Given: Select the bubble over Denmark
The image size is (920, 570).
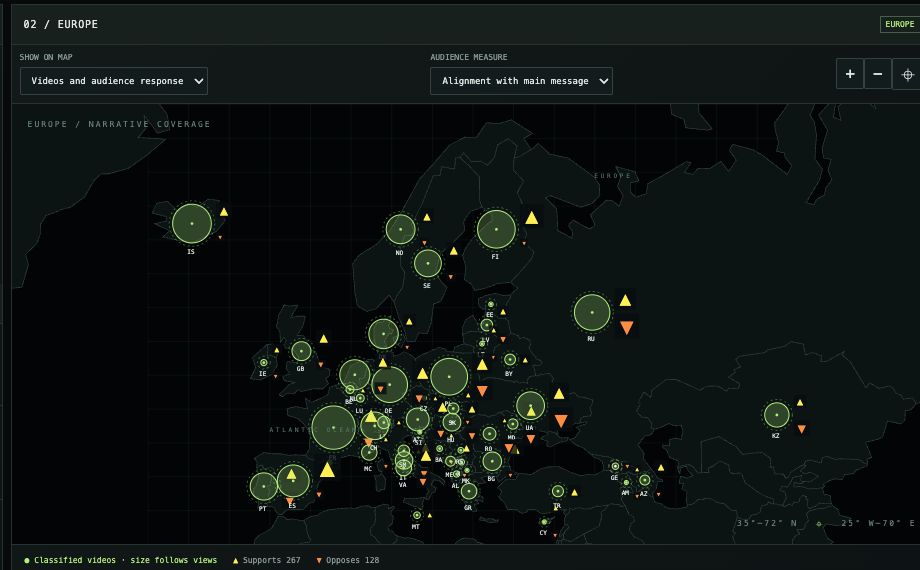Looking at the screenshot, I should 384,334.
